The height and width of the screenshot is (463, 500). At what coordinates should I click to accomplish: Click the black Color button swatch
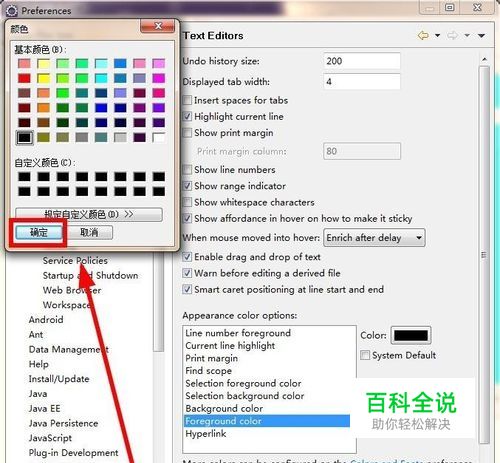[411, 335]
